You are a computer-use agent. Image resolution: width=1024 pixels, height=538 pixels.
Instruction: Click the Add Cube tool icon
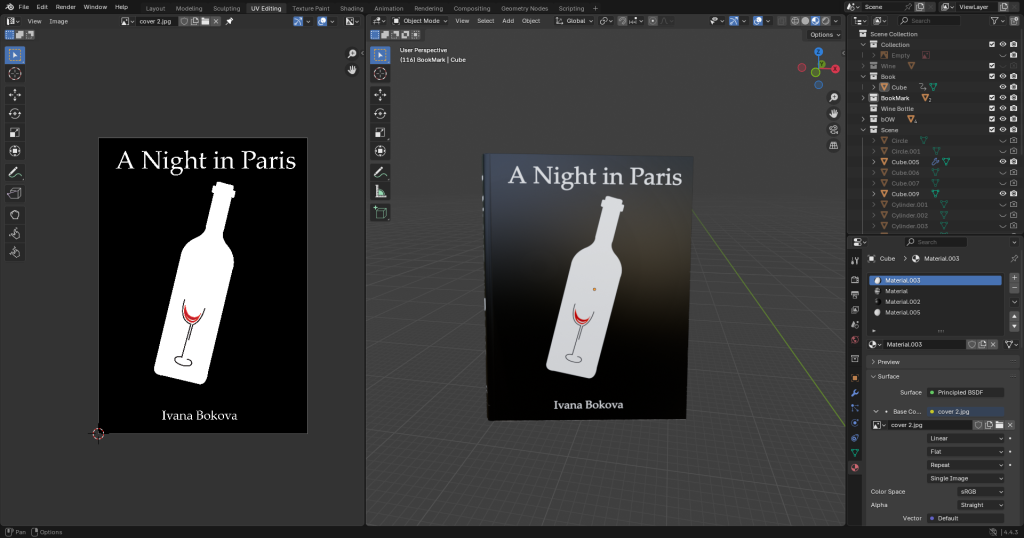pos(380,212)
